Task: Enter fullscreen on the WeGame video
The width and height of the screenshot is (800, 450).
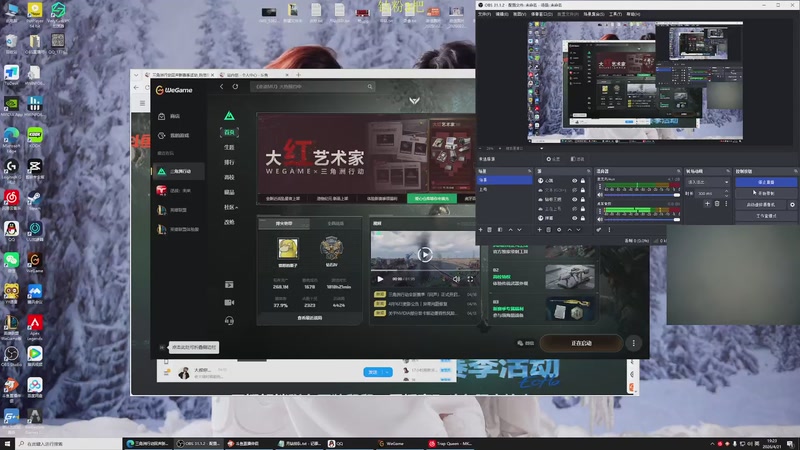Action: [x=470, y=279]
